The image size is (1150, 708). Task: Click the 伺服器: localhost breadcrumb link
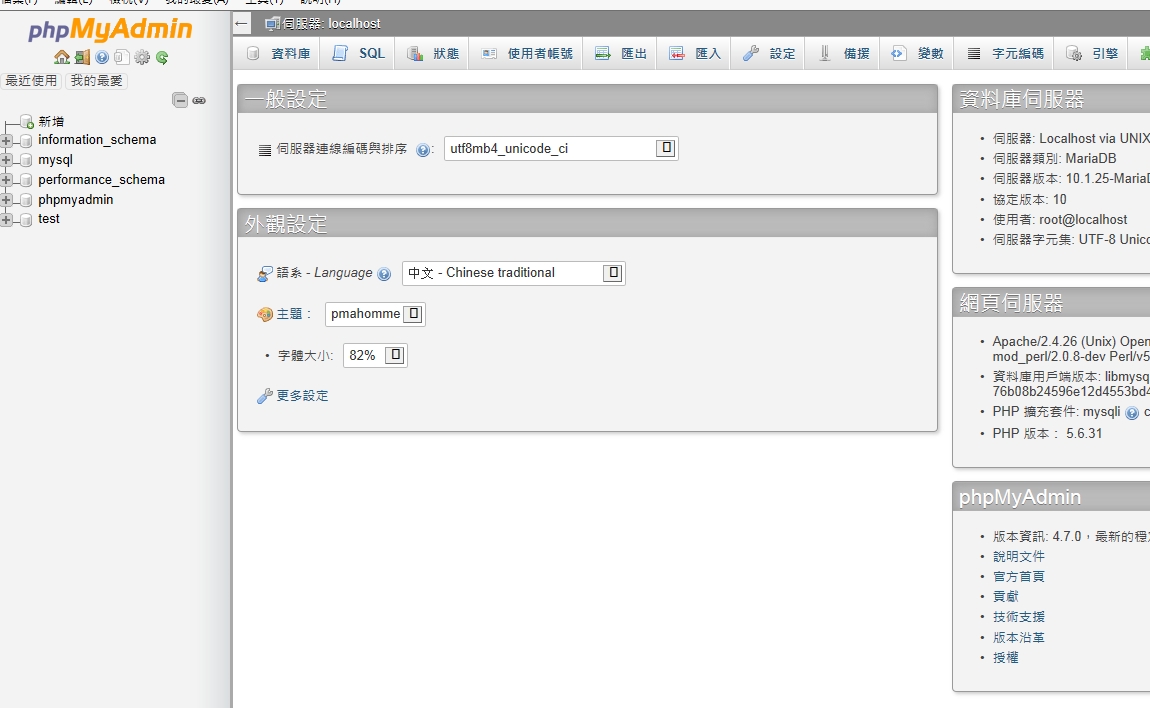point(332,23)
